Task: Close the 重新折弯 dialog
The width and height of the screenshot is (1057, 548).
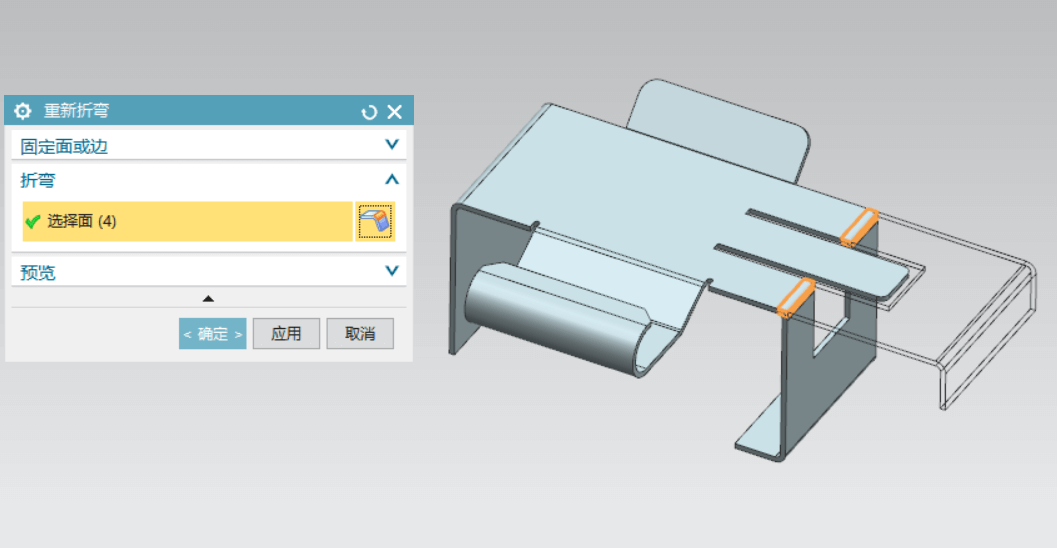Action: click(394, 112)
